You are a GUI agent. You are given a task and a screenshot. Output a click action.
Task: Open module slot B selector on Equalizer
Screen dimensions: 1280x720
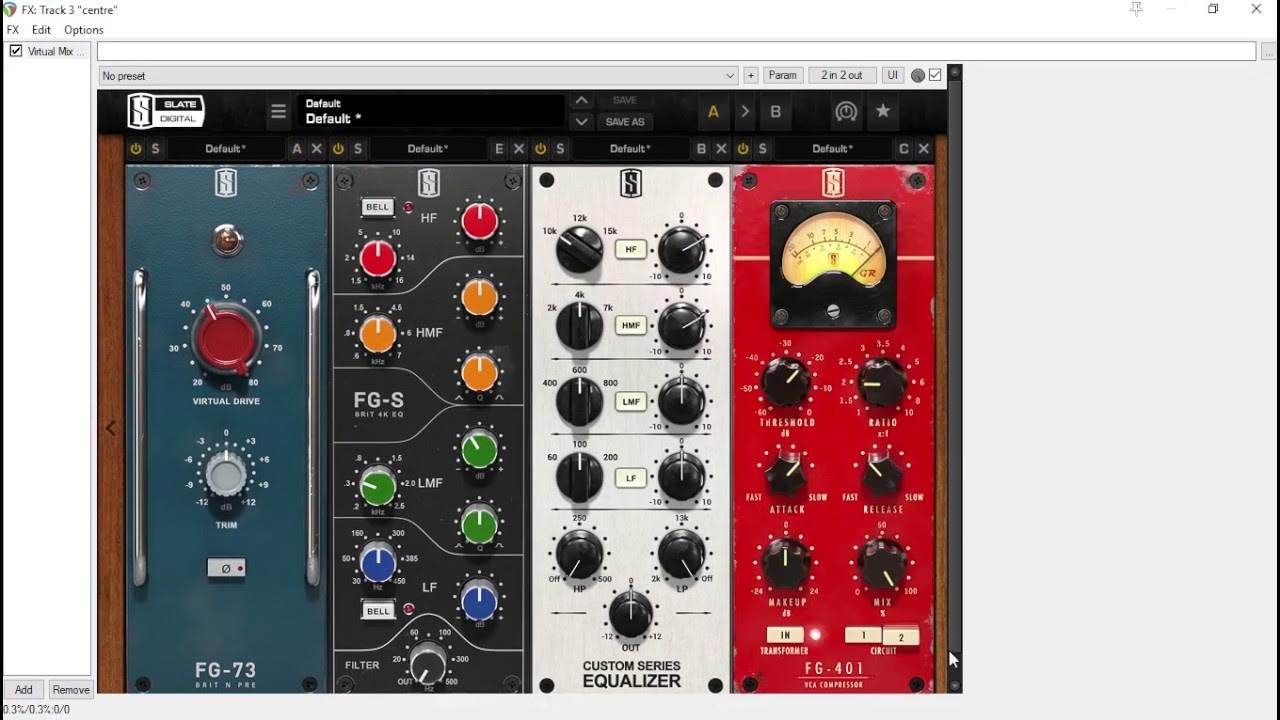701,149
